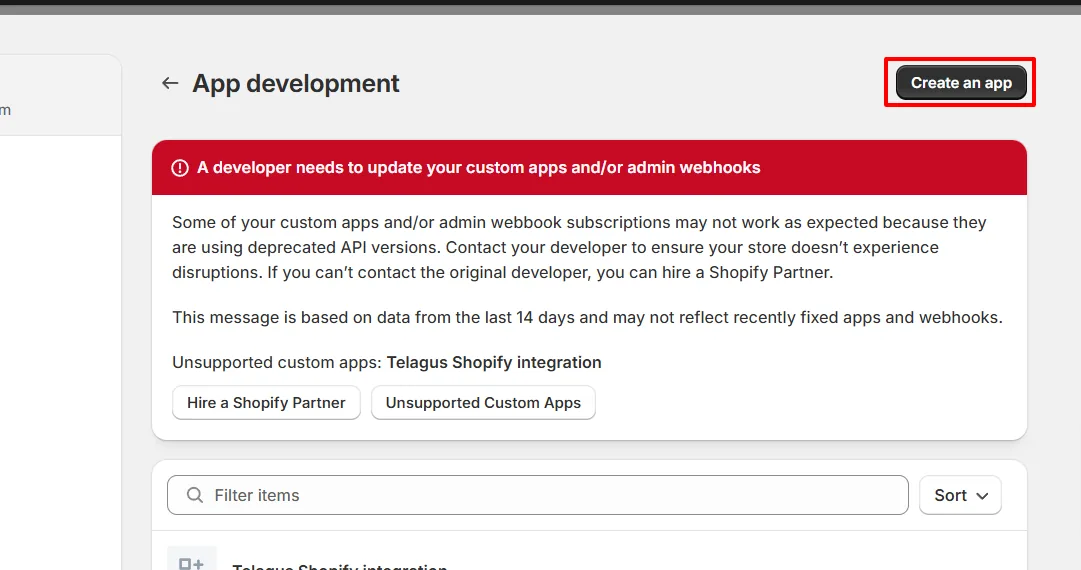Click the warning icon in the red banner
Viewport: 1081px width, 570px height.
(x=180, y=168)
